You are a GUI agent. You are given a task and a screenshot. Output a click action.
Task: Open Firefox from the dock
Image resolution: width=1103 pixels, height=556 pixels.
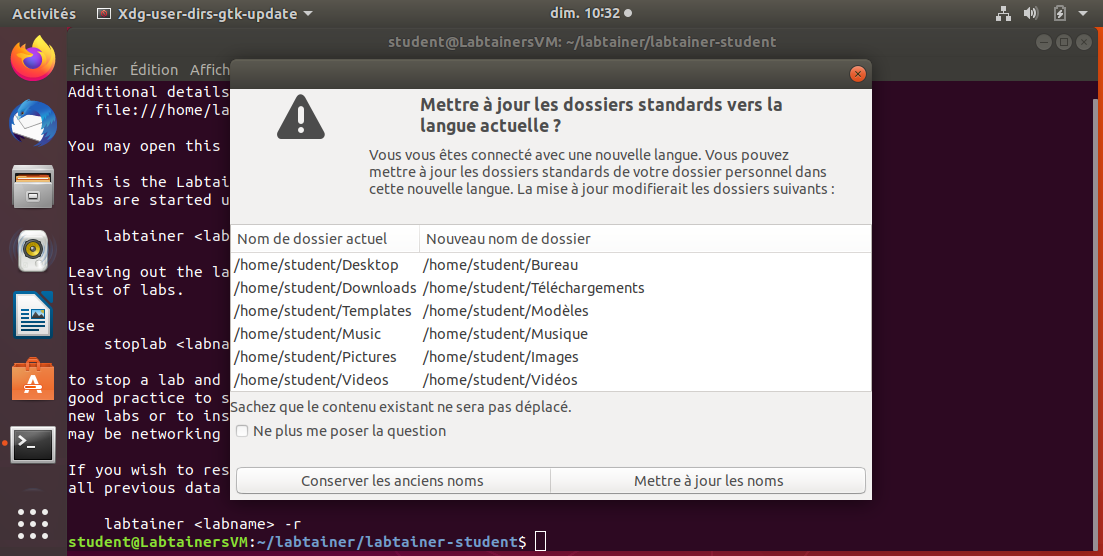pos(33,60)
